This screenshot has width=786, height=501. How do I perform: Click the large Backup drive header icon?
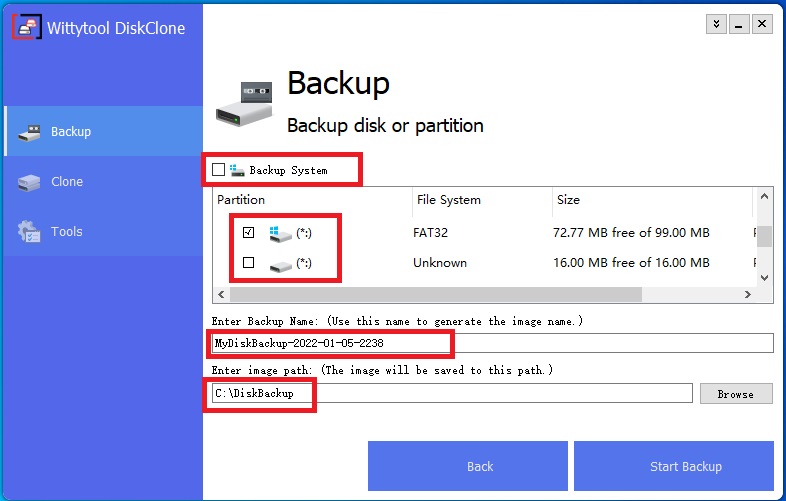(x=244, y=104)
